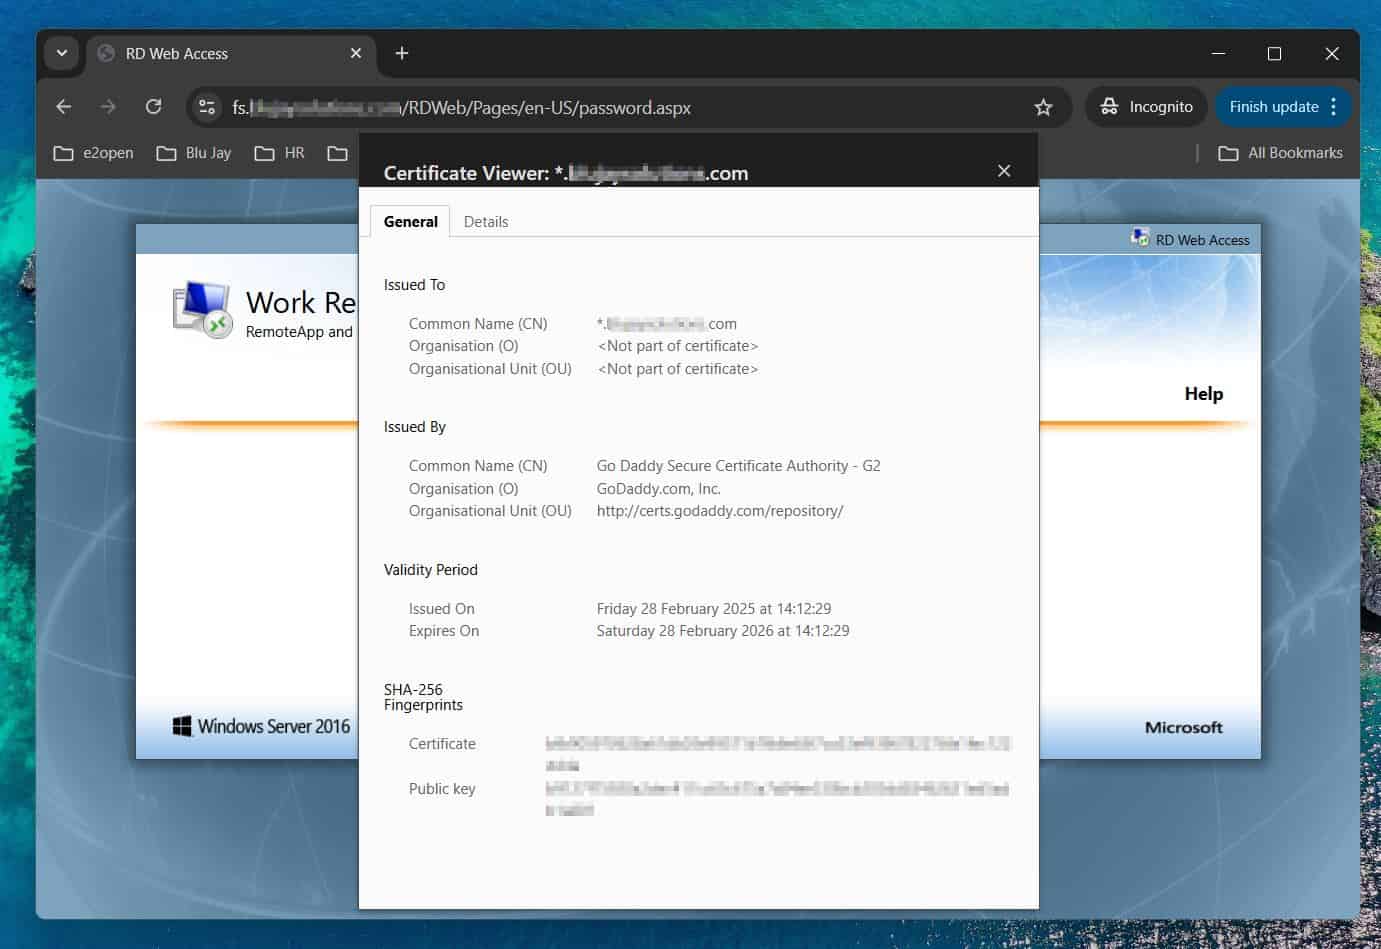Image resolution: width=1381 pixels, height=949 pixels.
Task: Switch to the Details tab
Action: pyautogui.click(x=486, y=222)
